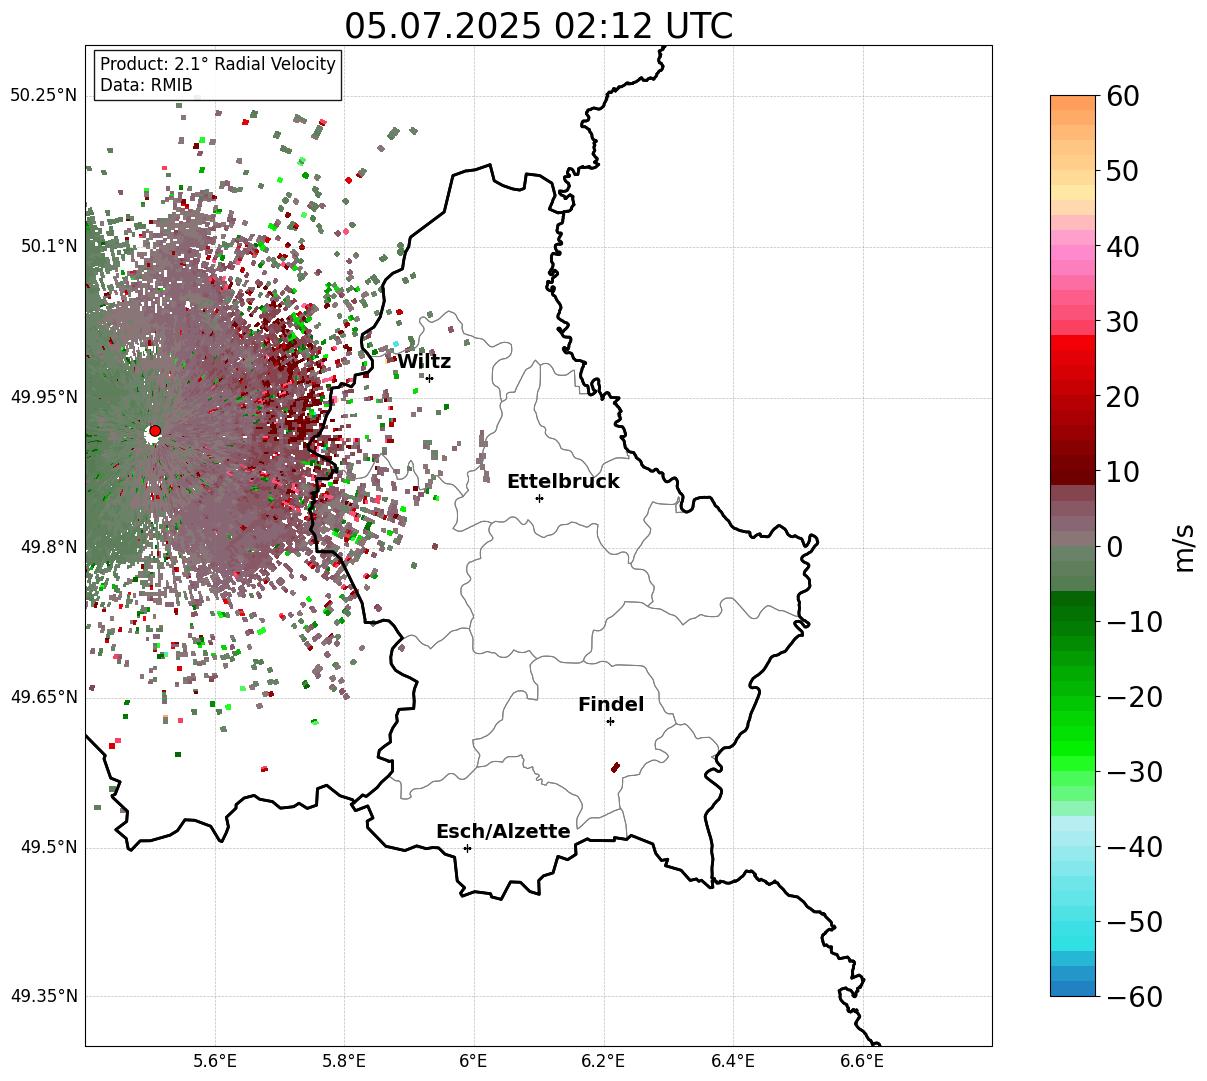Image resolution: width=1207 pixels, height=1081 pixels.
Task: Click the colorbar 30 tick label
Action: point(1122,322)
